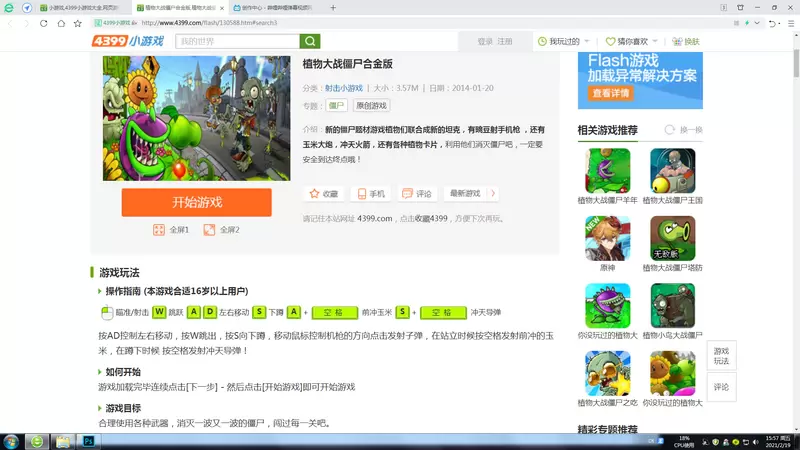Viewport: 800px width, 450px height.
Task: Click the 360 browser taskbar icon
Action: pyautogui.click(x=37, y=441)
